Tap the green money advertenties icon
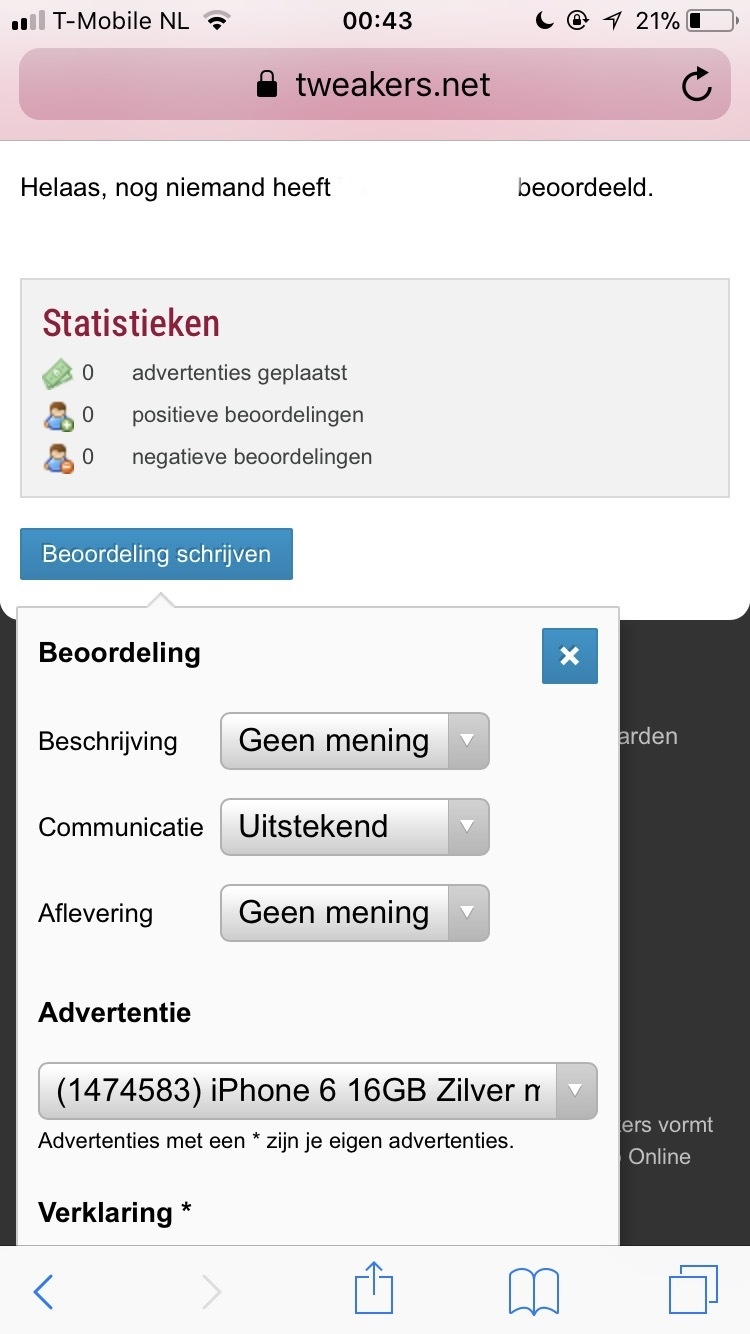Image resolution: width=750 pixels, height=1334 pixels. (x=58, y=374)
